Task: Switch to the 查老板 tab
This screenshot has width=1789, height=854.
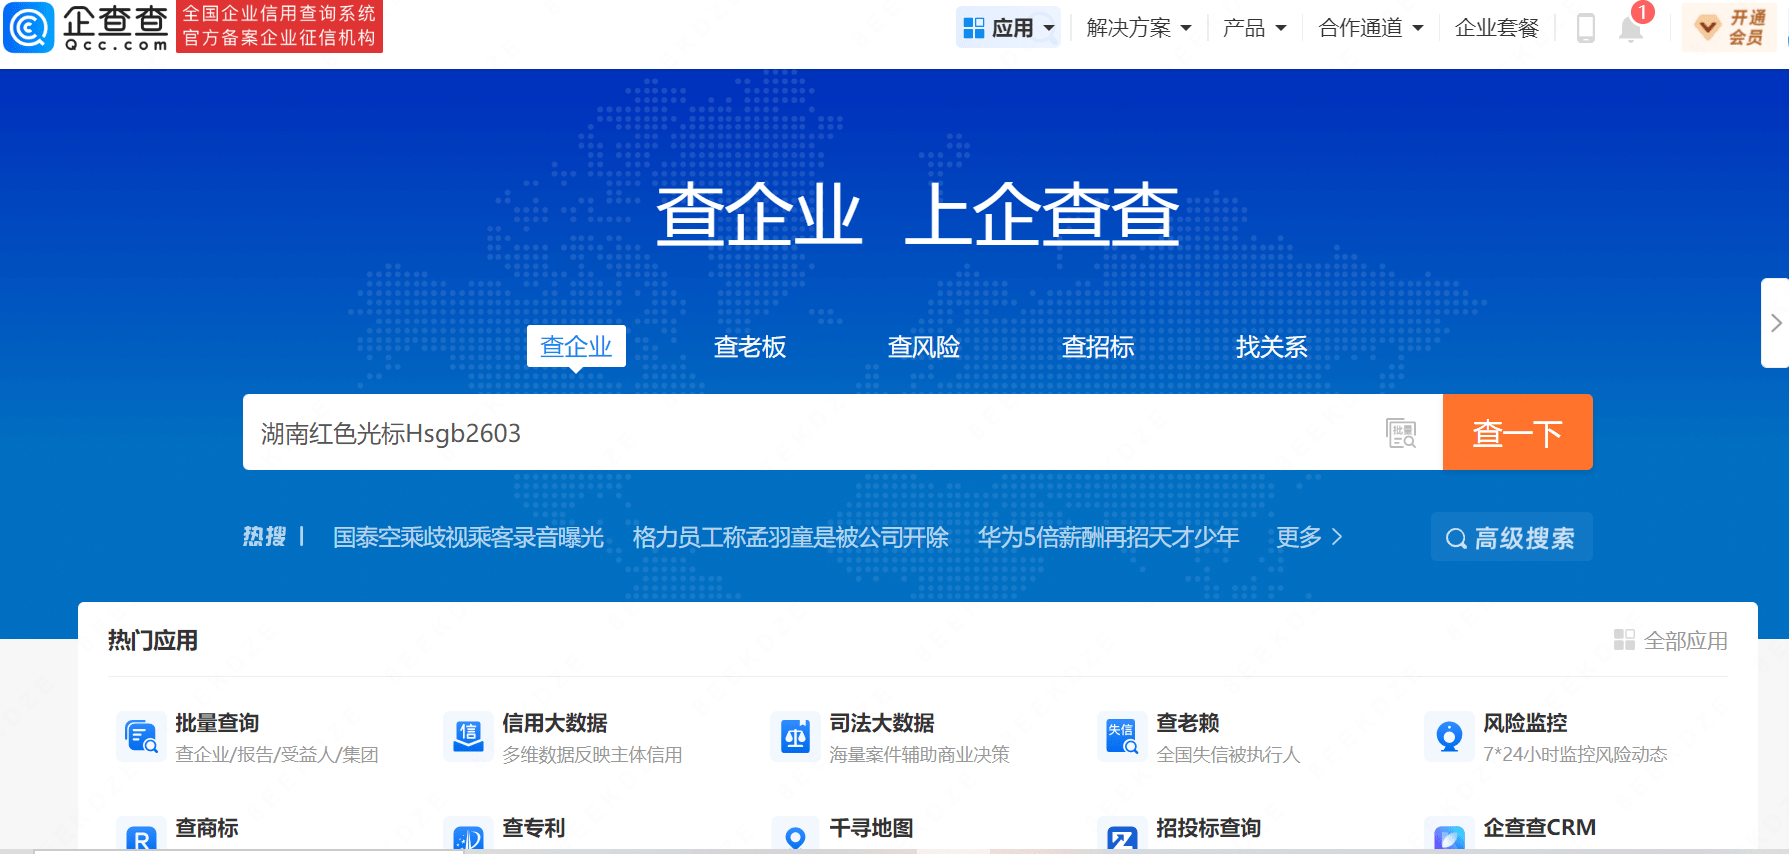Action: [750, 347]
